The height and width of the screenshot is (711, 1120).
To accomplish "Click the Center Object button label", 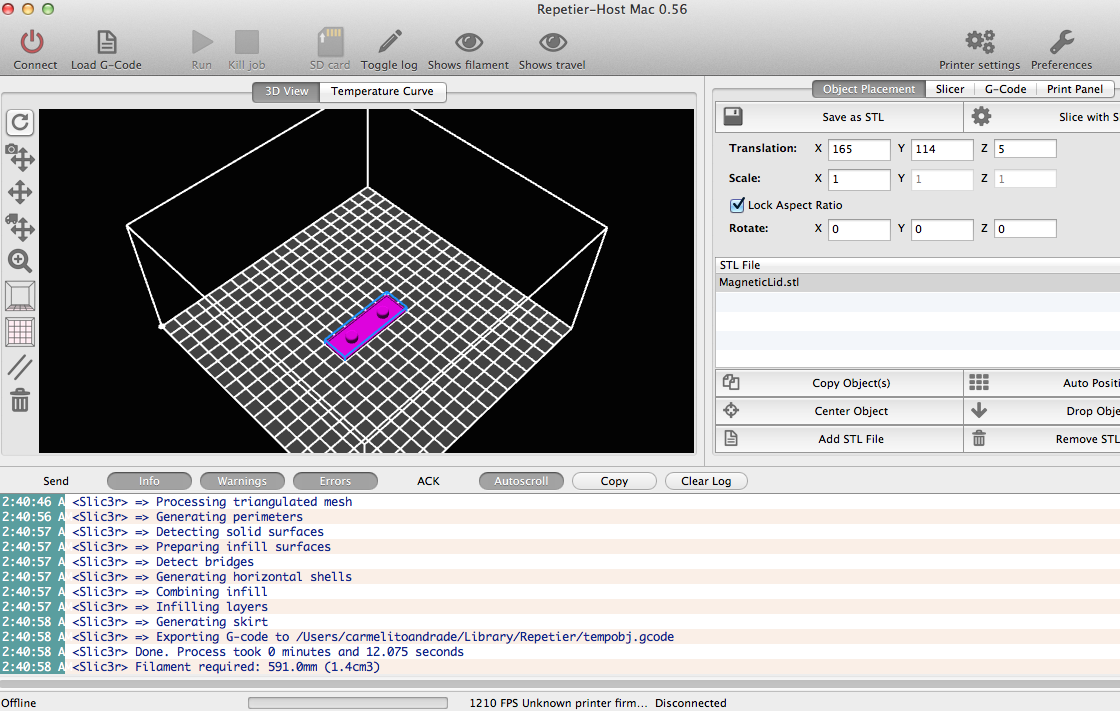I will pos(851,411).
